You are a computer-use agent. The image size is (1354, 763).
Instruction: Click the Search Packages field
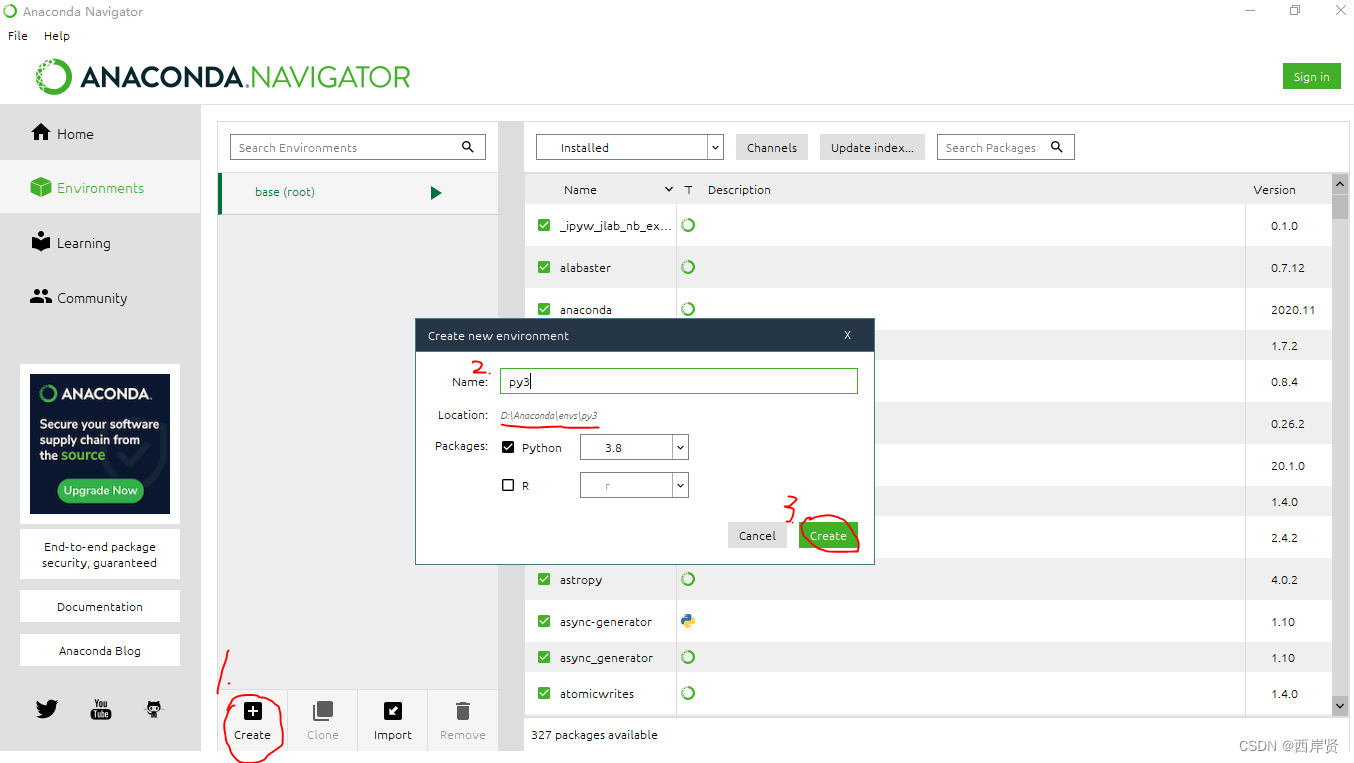click(1006, 147)
